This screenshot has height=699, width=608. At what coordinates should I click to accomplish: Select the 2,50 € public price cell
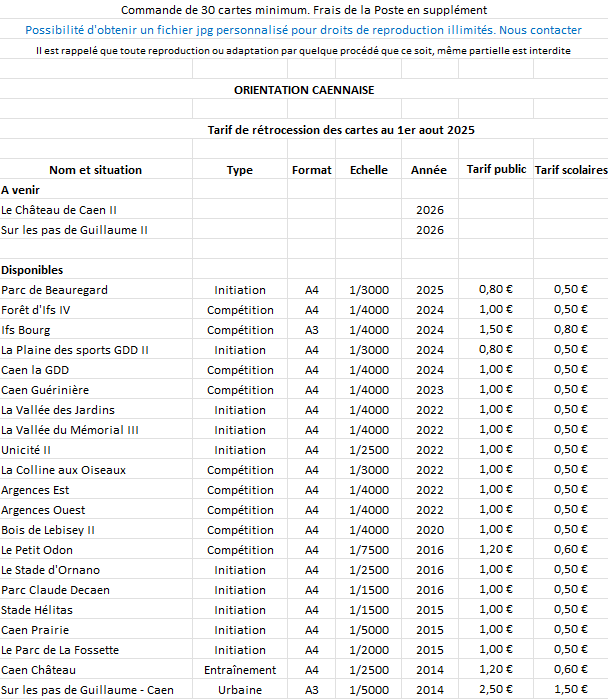tap(496, 690)
